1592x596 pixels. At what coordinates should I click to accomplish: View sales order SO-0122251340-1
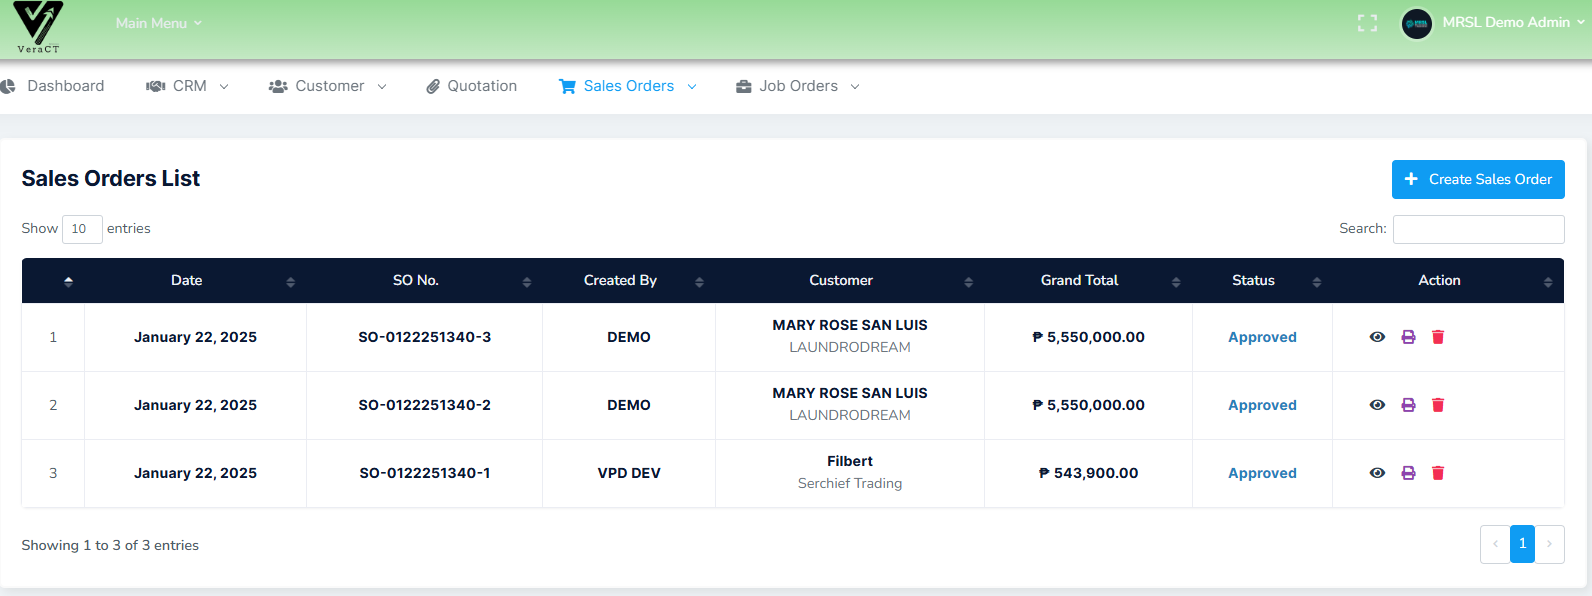(1377, 473)
